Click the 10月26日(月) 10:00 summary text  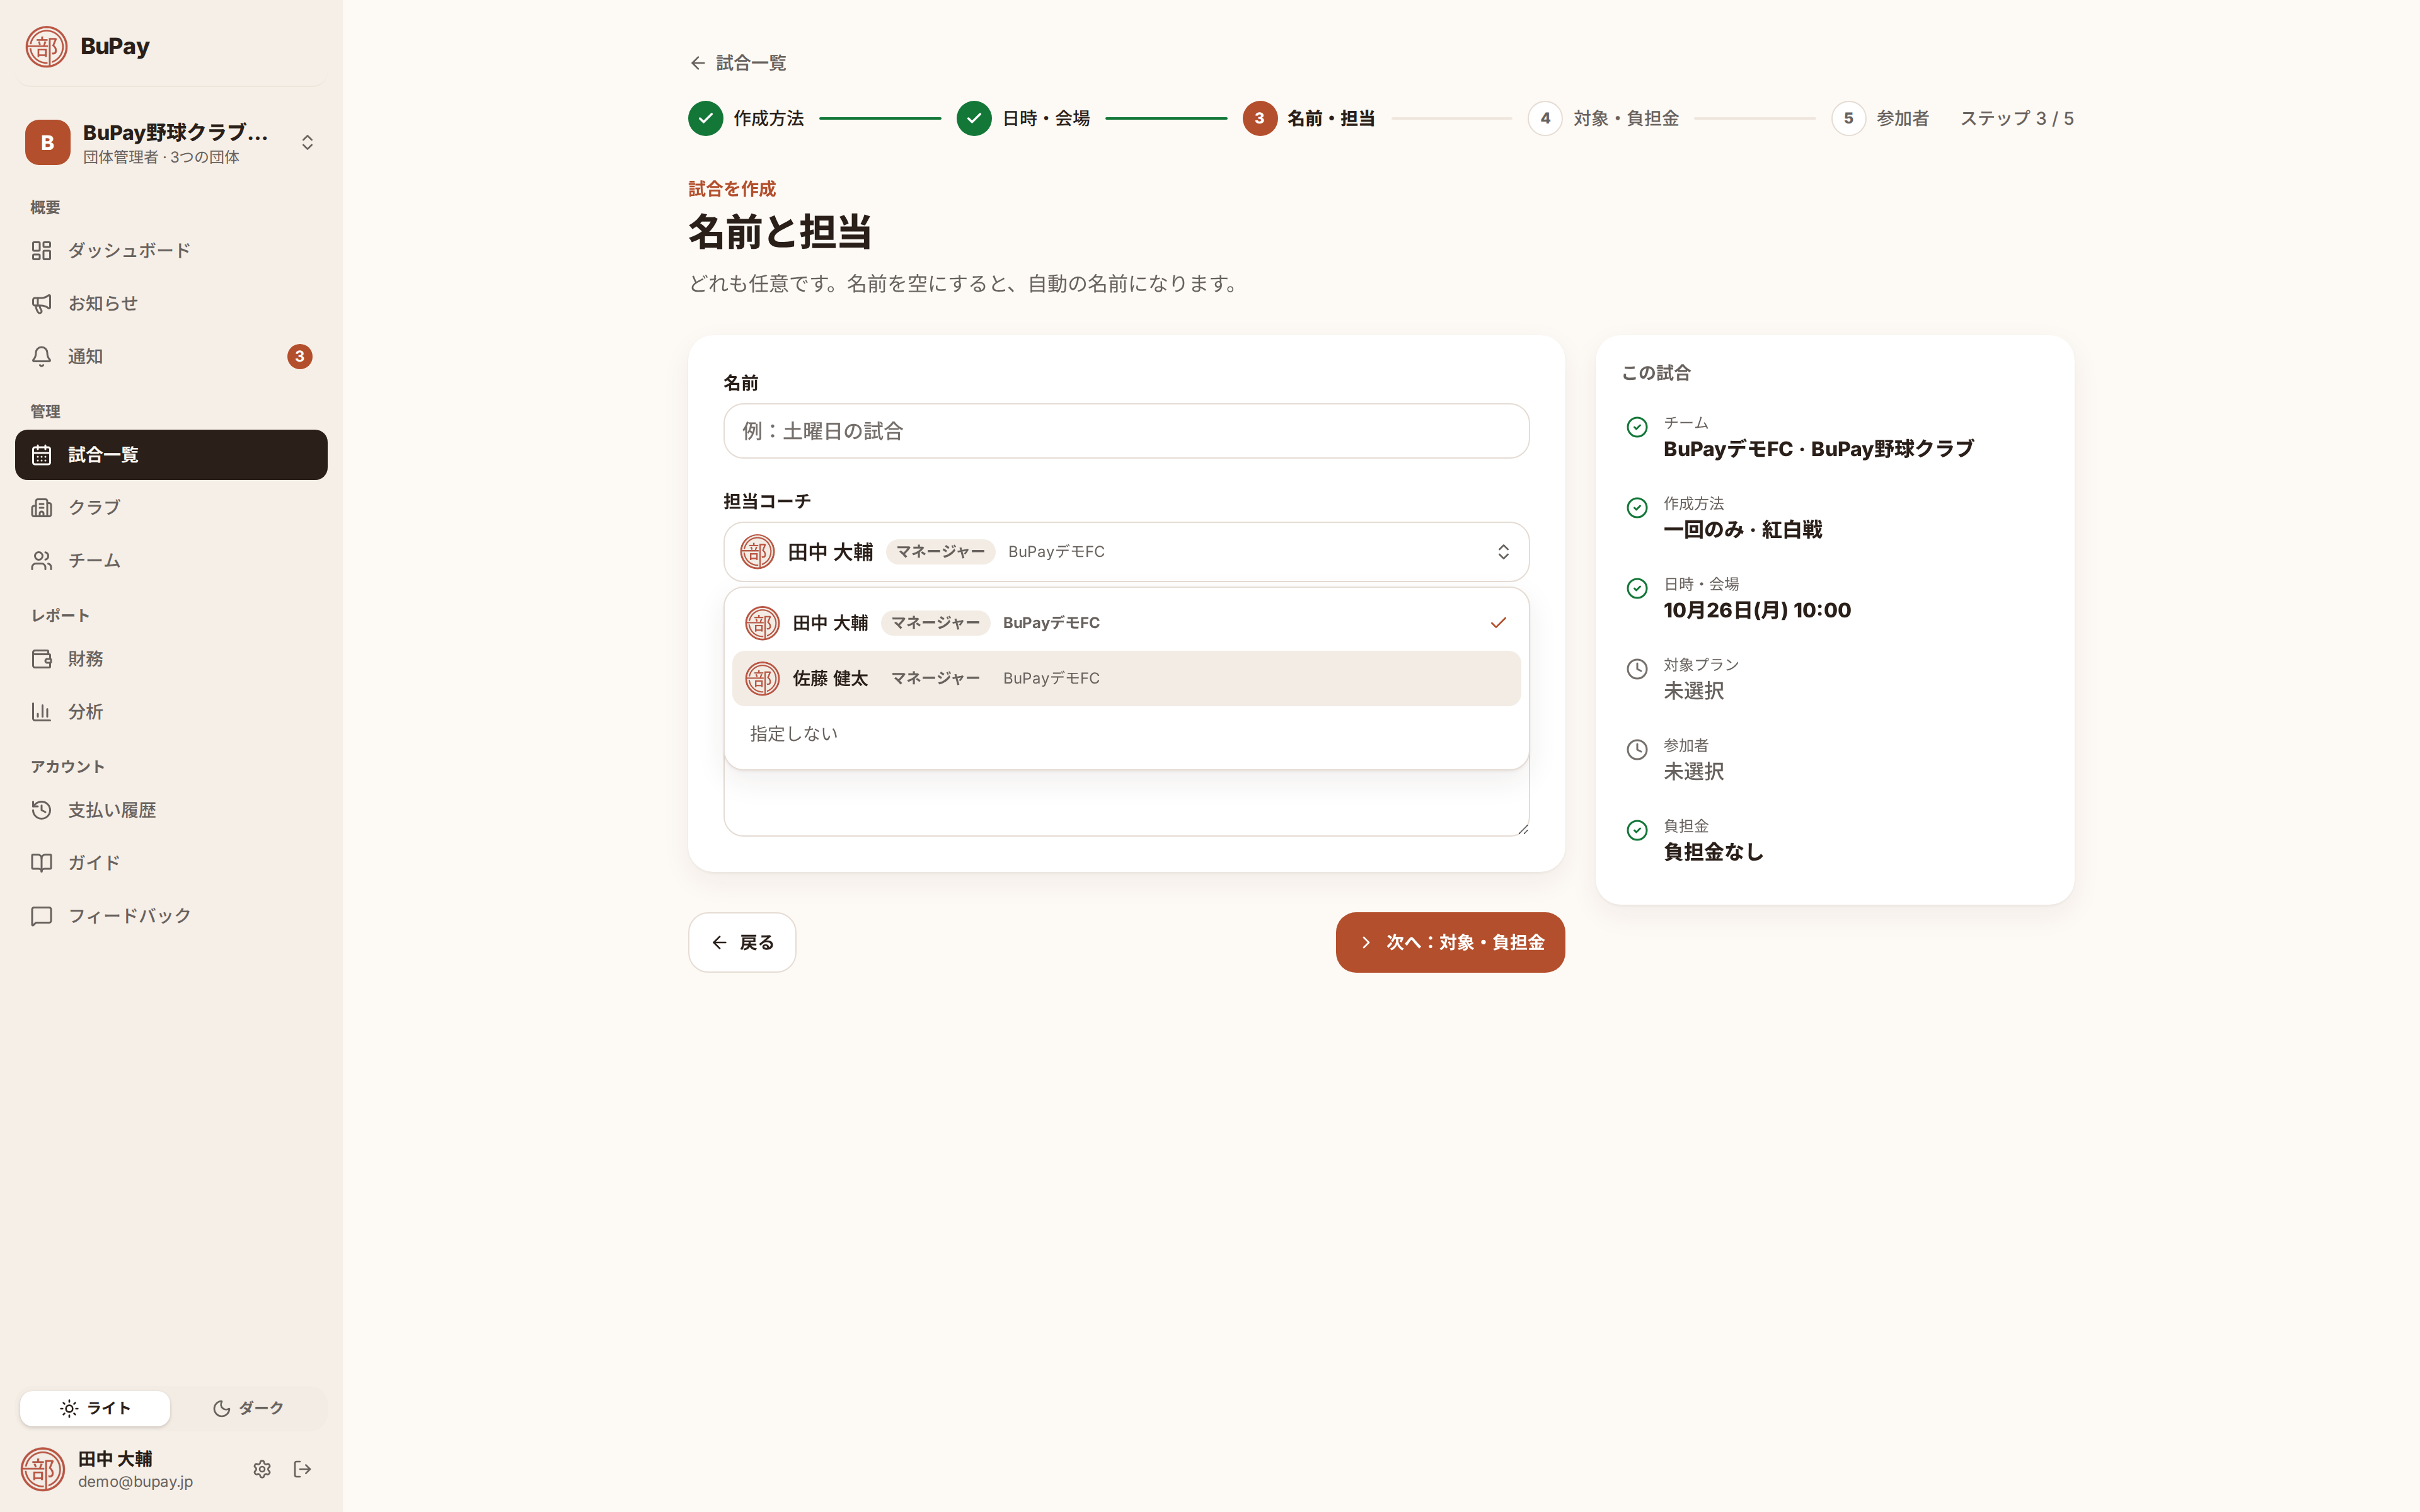click(1757, 610)
